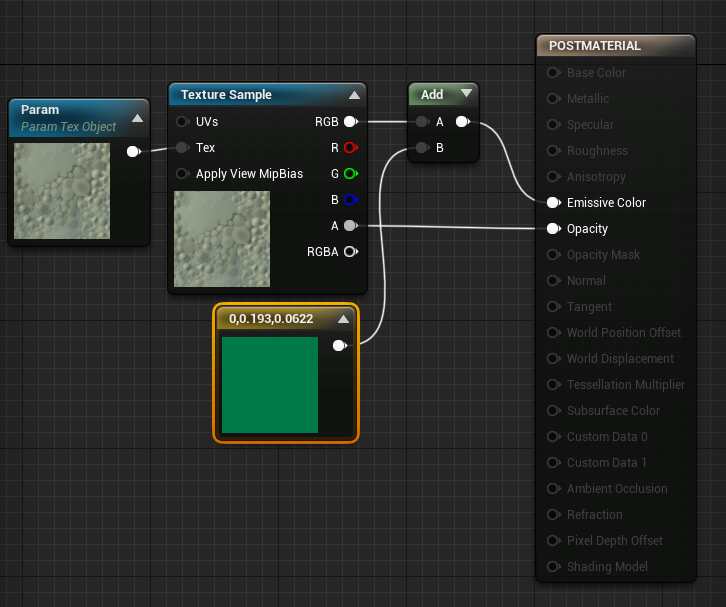Click the Add node output pin
The width and height of the screenshot is (726, 607).
click(462, 122)
